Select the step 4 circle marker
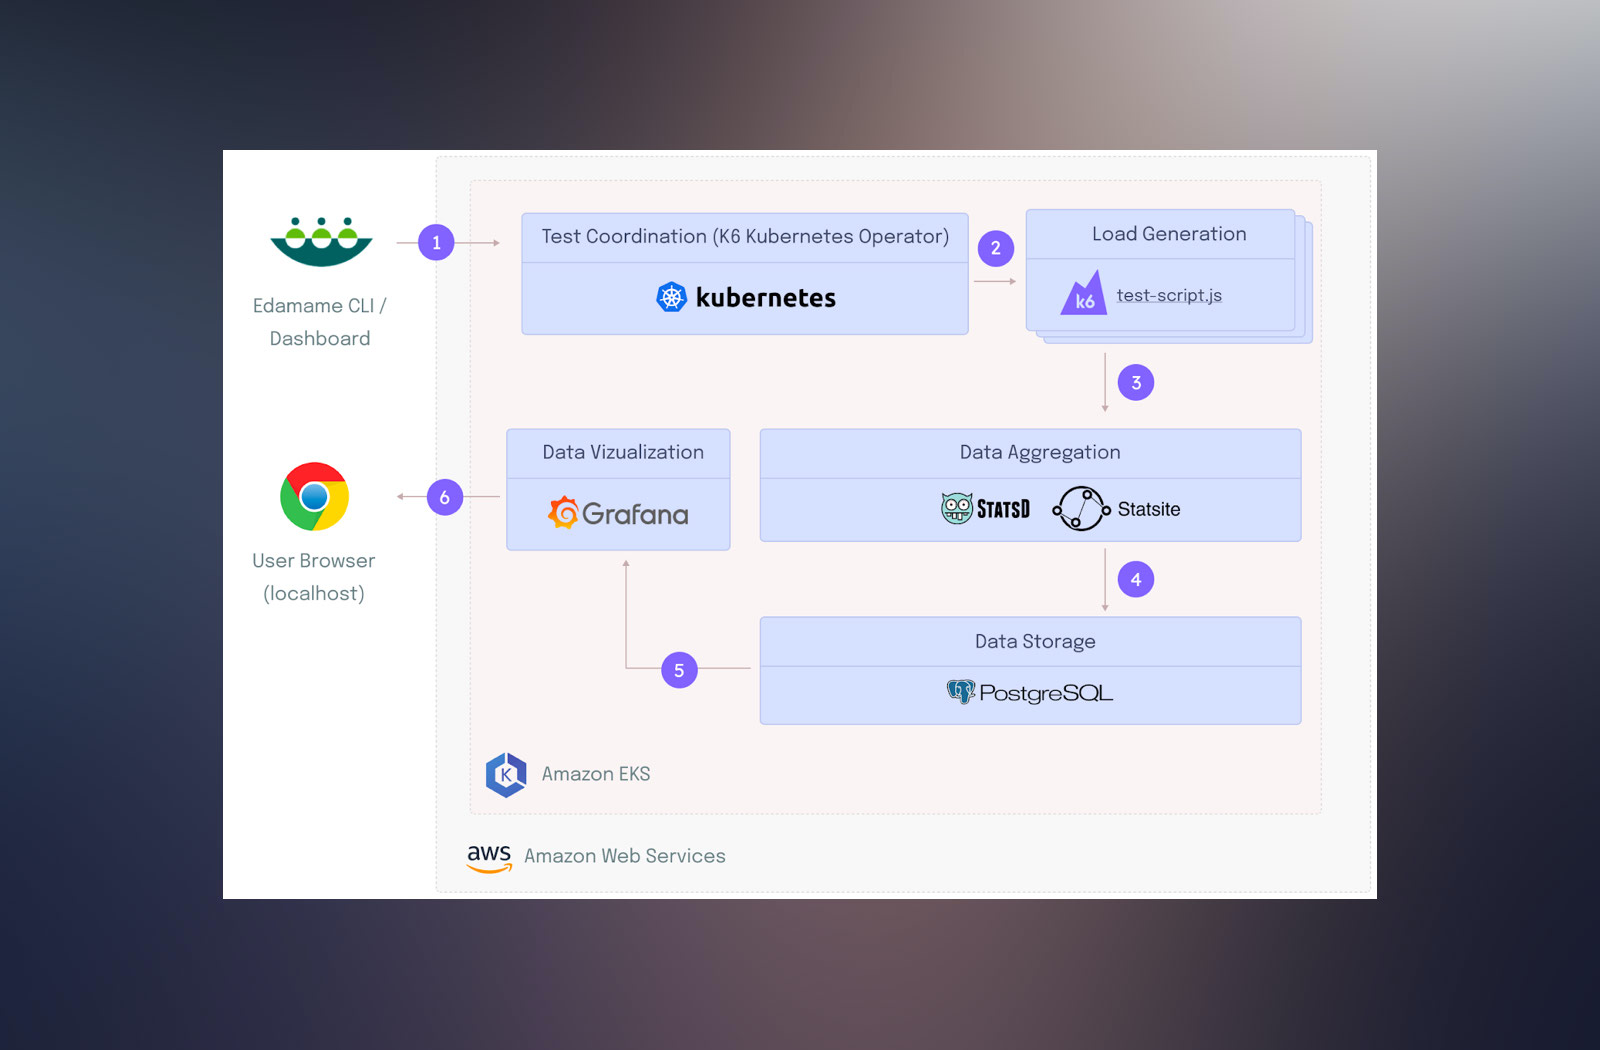Viewport: 1600px width, 1050px height. point(1135,579)
